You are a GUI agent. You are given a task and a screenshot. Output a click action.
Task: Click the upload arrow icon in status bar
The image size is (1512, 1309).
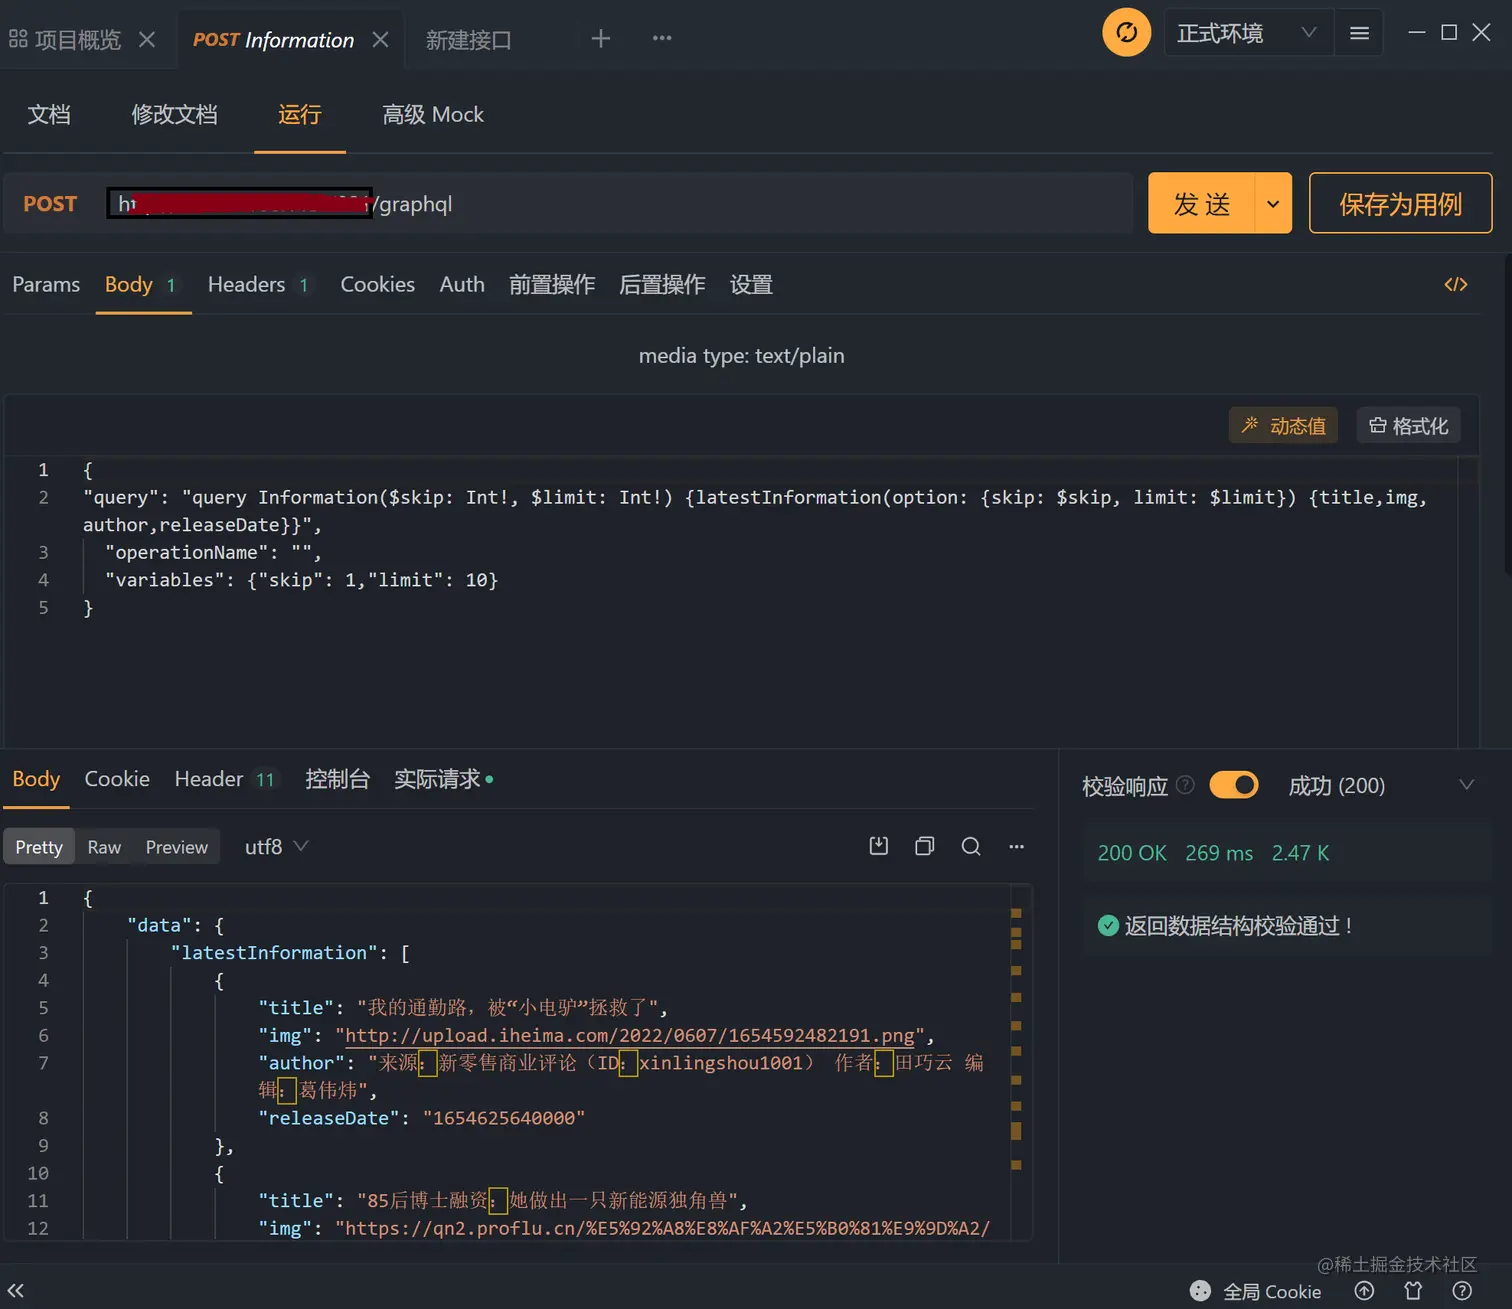pos(1364,1290)
